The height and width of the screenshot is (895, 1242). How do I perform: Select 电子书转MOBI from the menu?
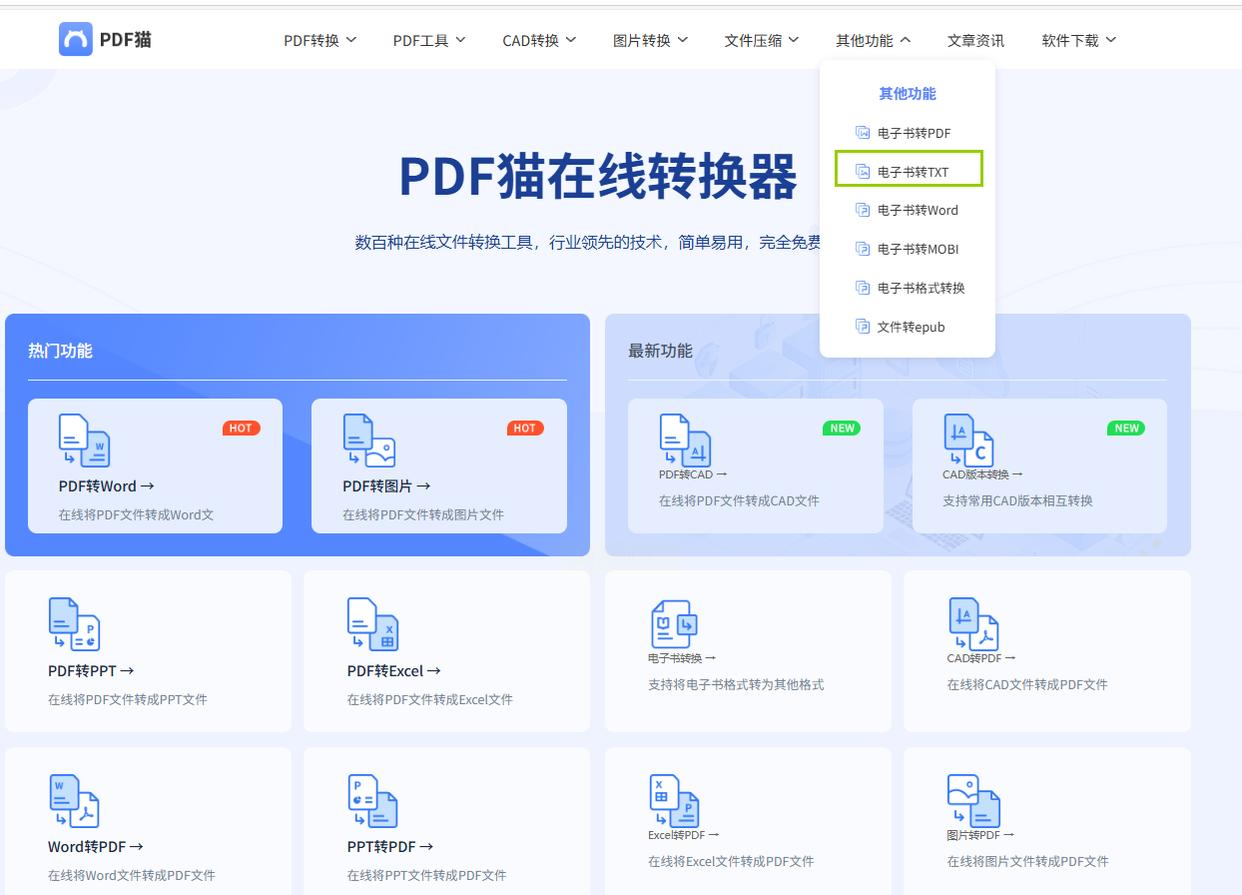[x=907, y=249]
